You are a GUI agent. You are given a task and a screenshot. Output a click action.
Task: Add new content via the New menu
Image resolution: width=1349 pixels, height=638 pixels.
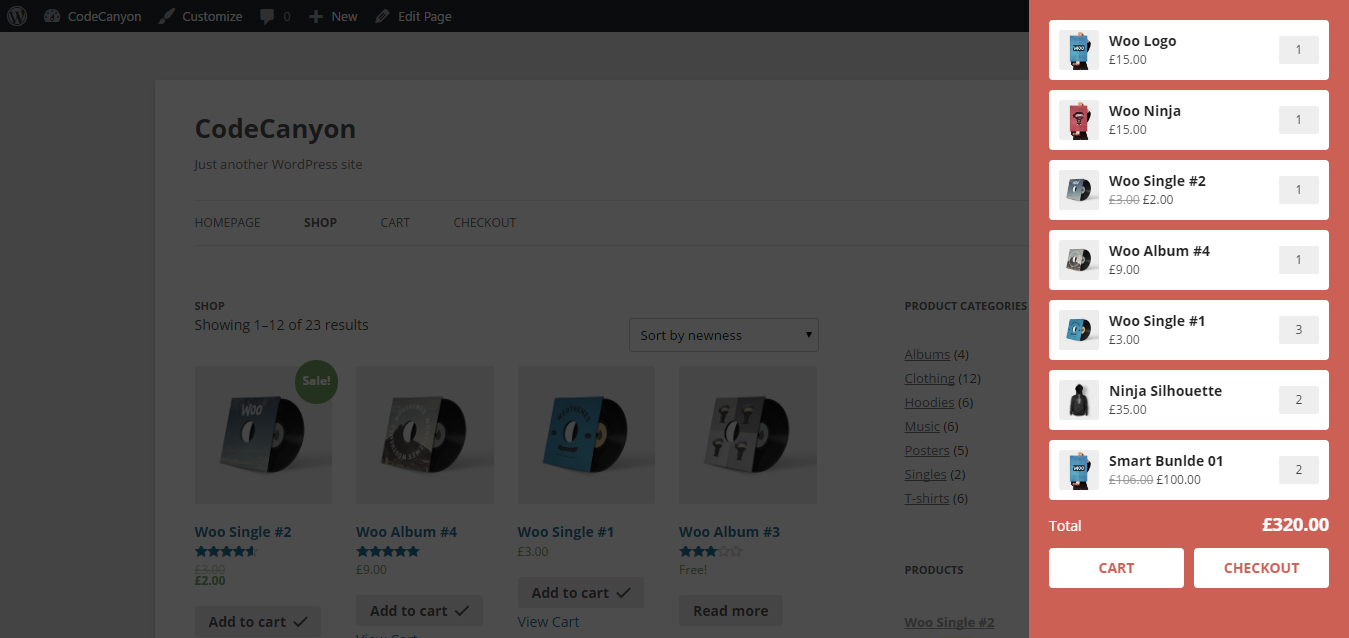(x=333, y=16)
